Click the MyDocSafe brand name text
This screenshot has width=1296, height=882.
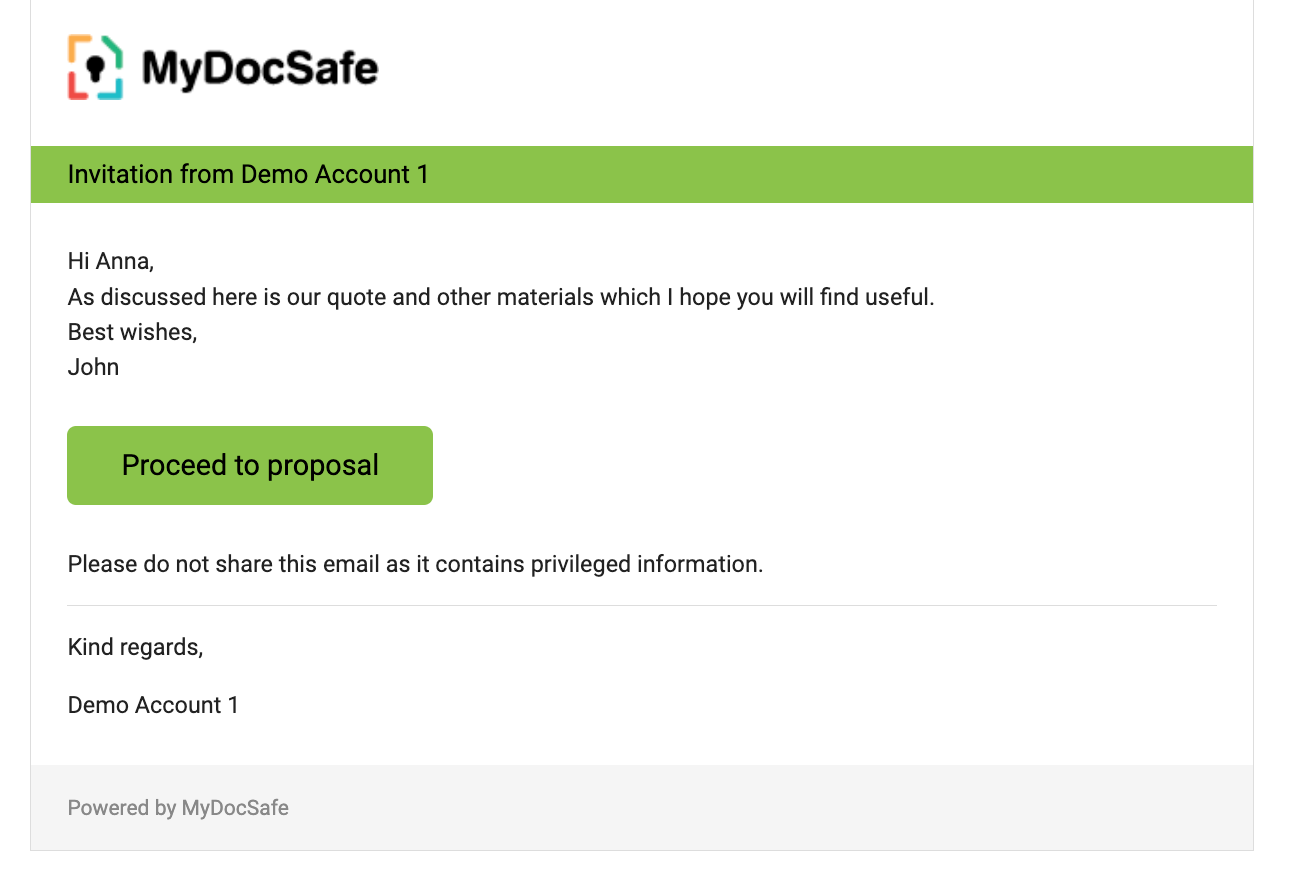pos(260,69)
